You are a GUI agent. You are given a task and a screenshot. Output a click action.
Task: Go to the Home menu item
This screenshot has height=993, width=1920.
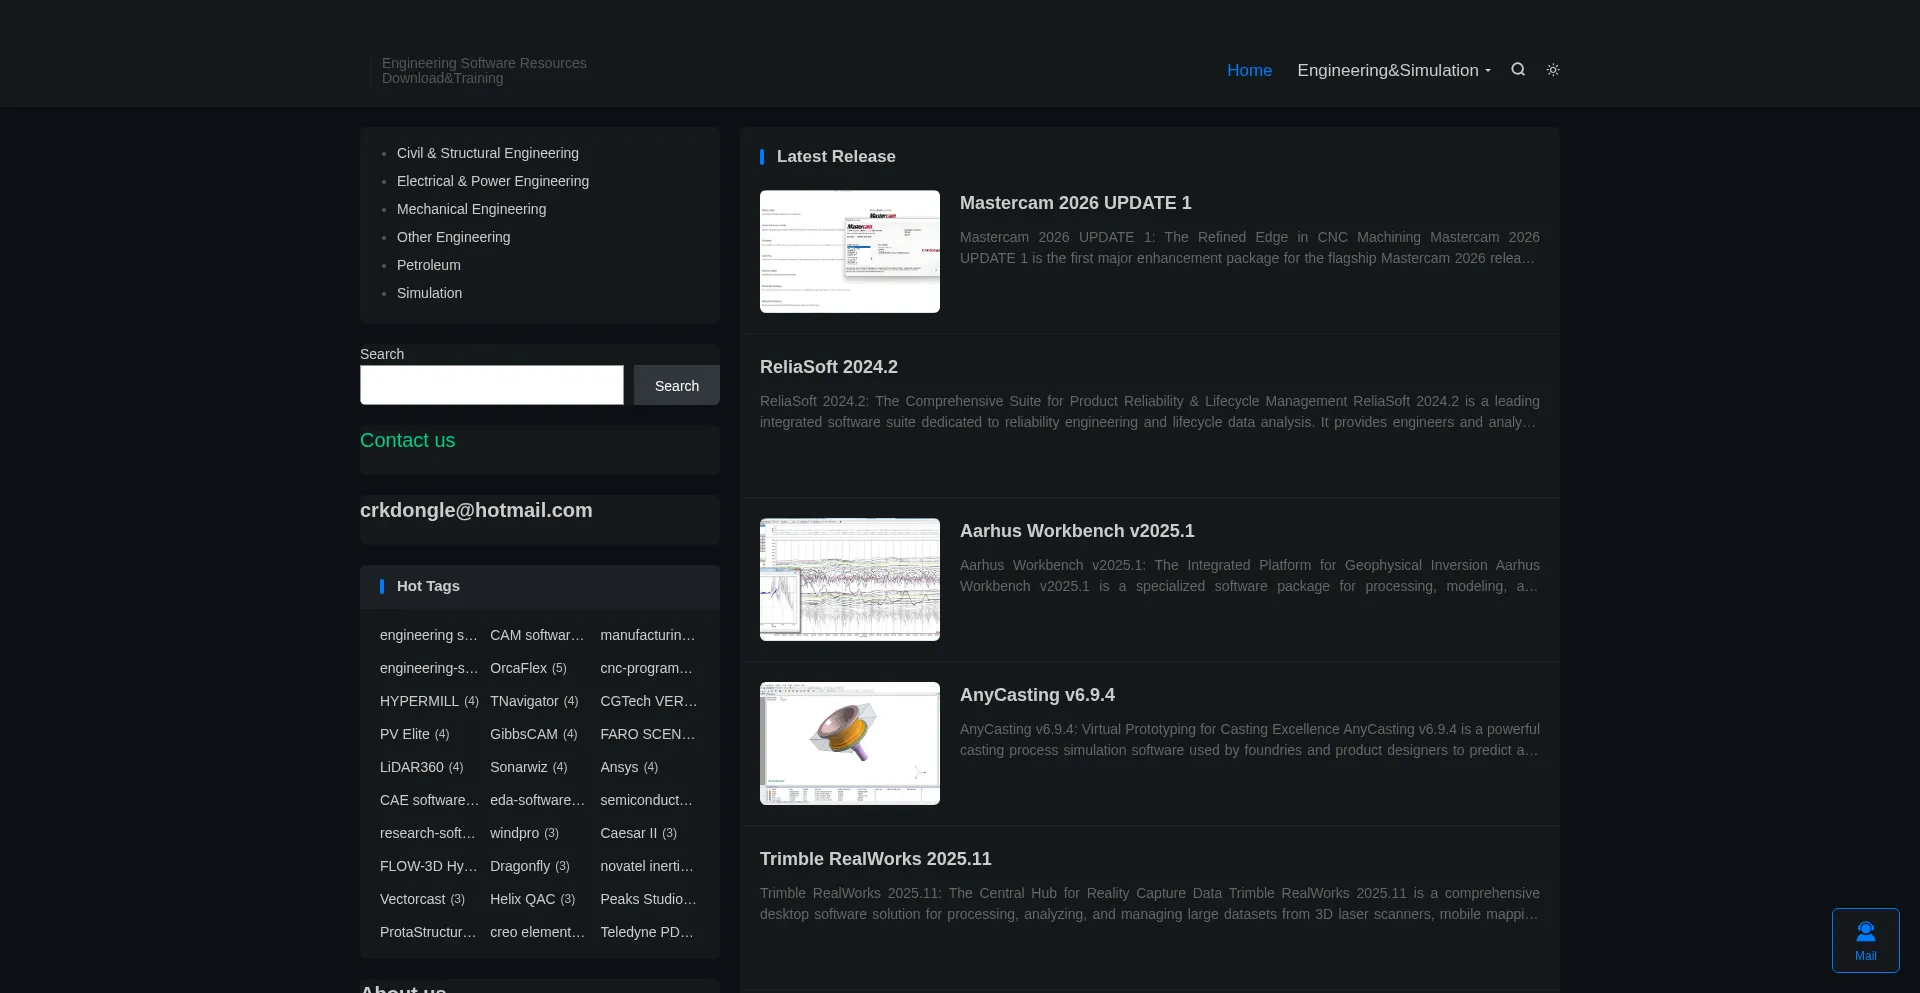1249,70
